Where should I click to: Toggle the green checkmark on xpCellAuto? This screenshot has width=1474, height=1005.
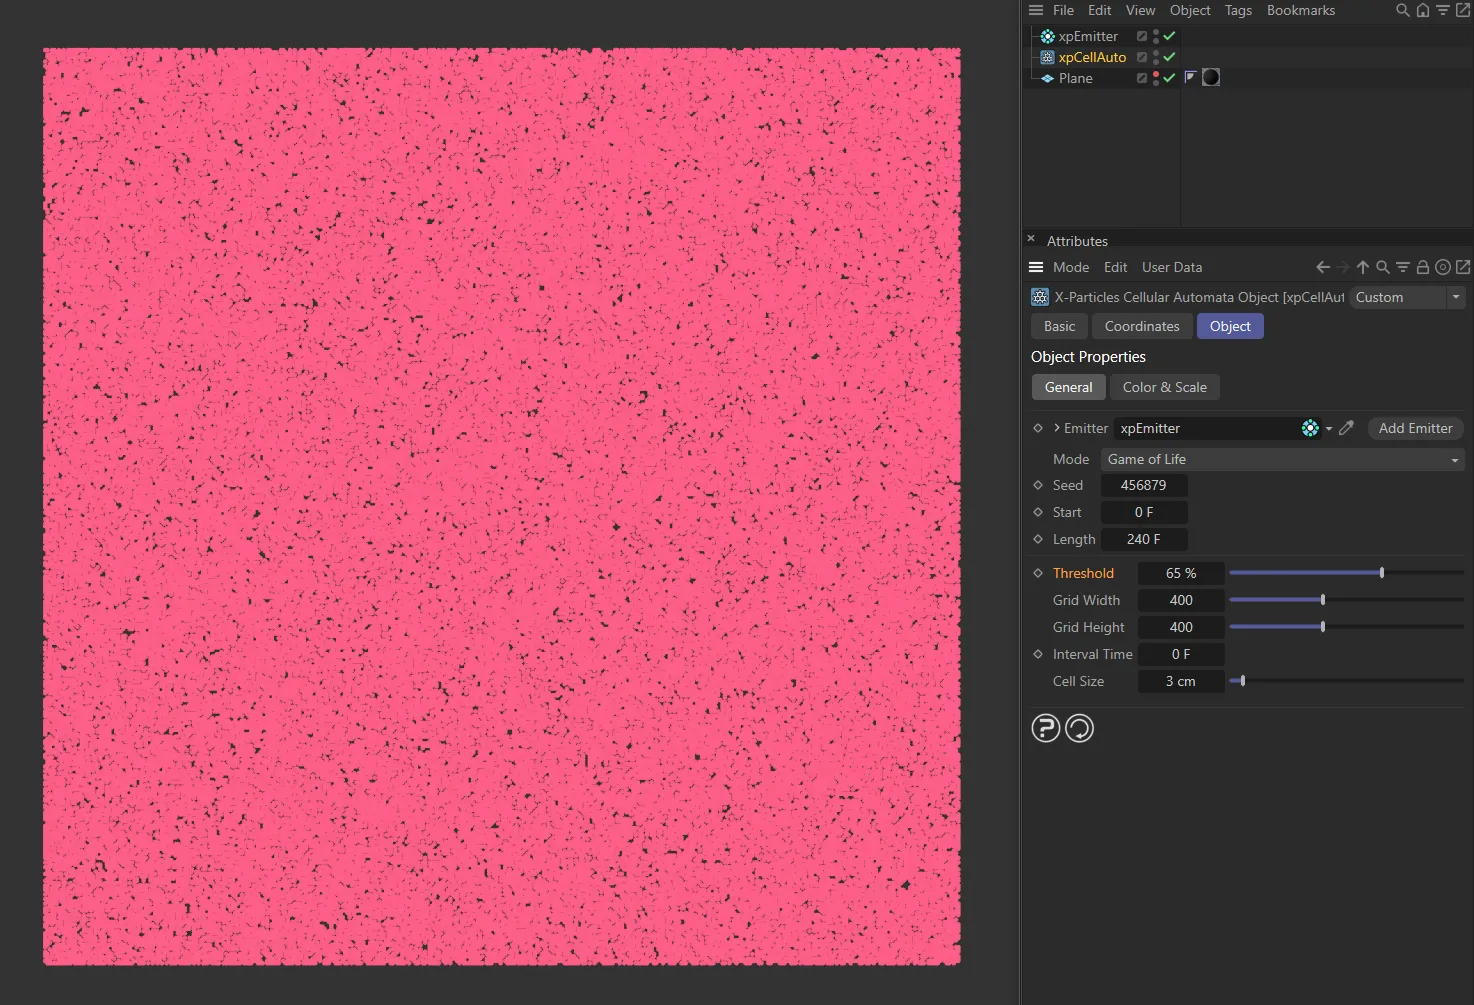[1169, 57]
